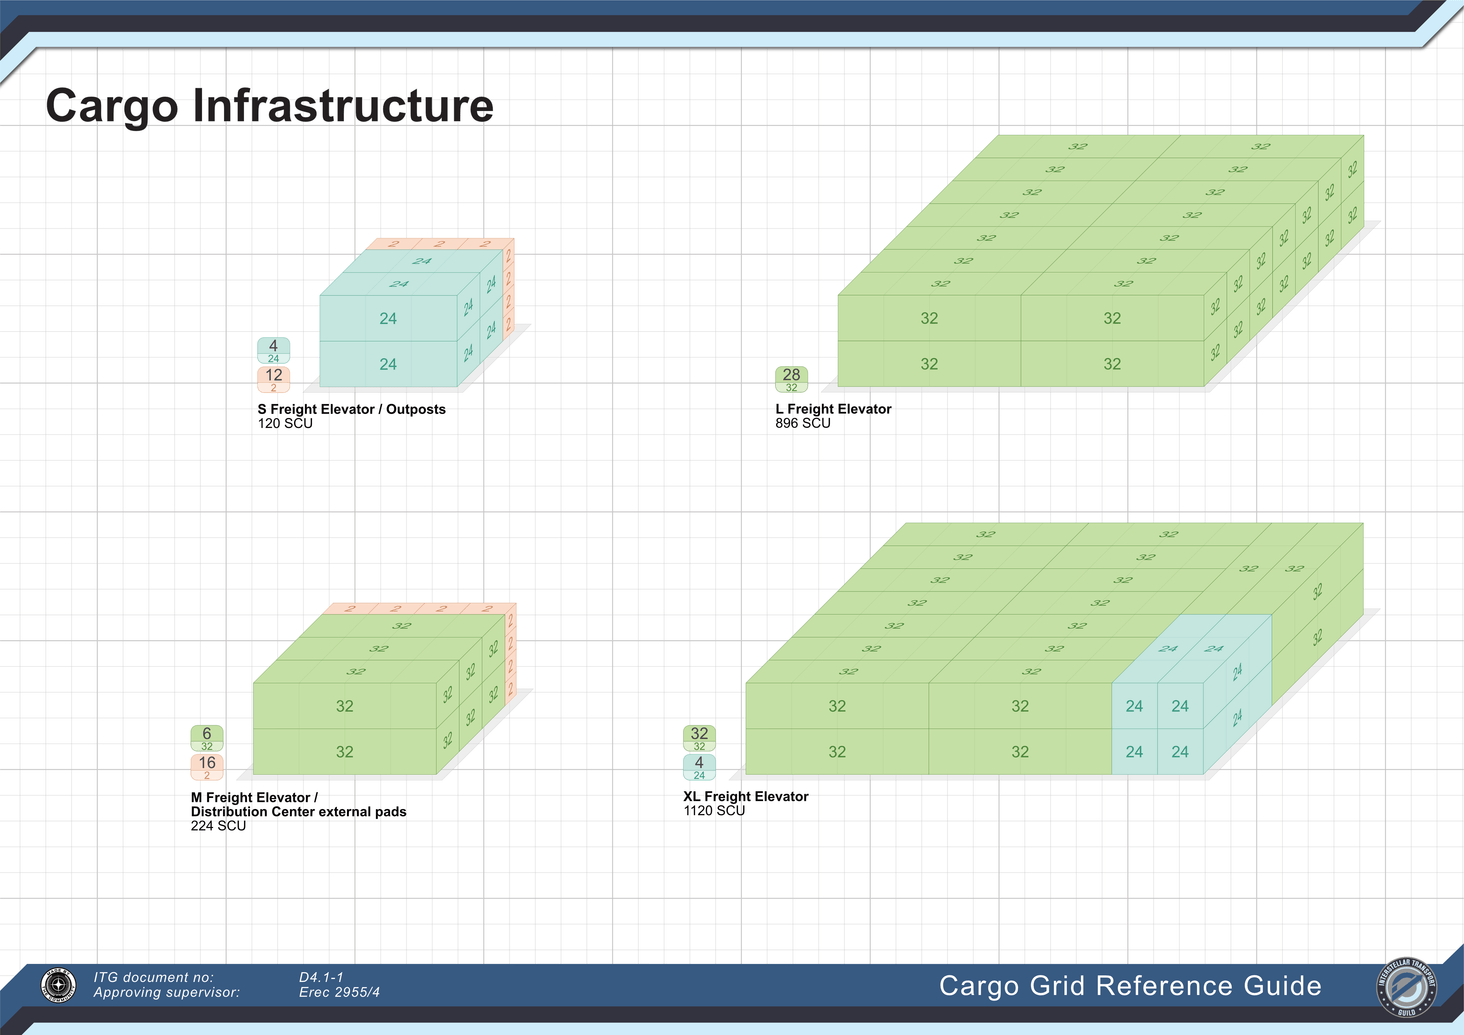Click the approving supervisor Erec 2955/4 entry
The image size is (1464, 1035).
click(340, 992)
